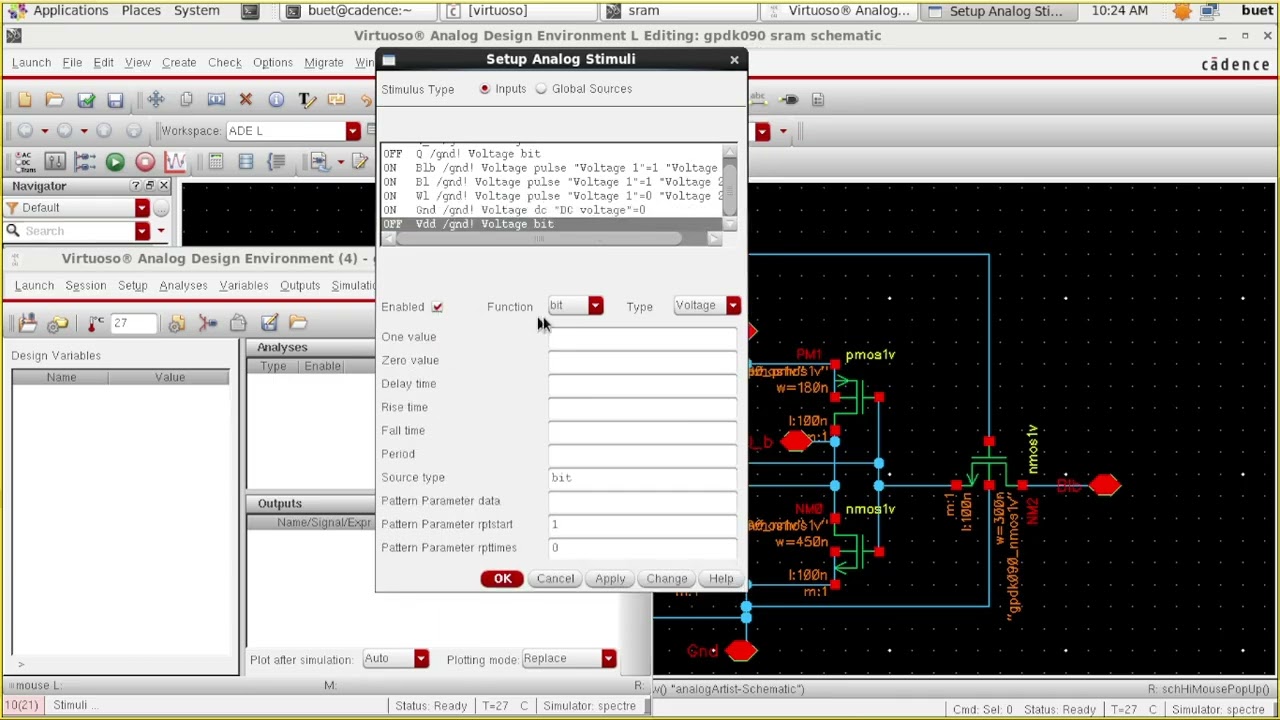Image resolution: width=1280 pixels, height=720 pixels.
Task: Click the variables slider settings icon
Action: (55, 162)
